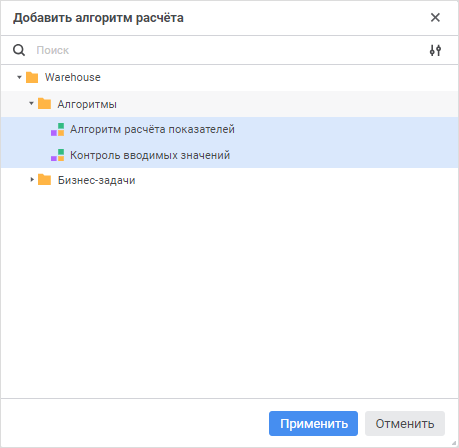
Task: Collapse the Warehouse tree node
Action: 19,77
